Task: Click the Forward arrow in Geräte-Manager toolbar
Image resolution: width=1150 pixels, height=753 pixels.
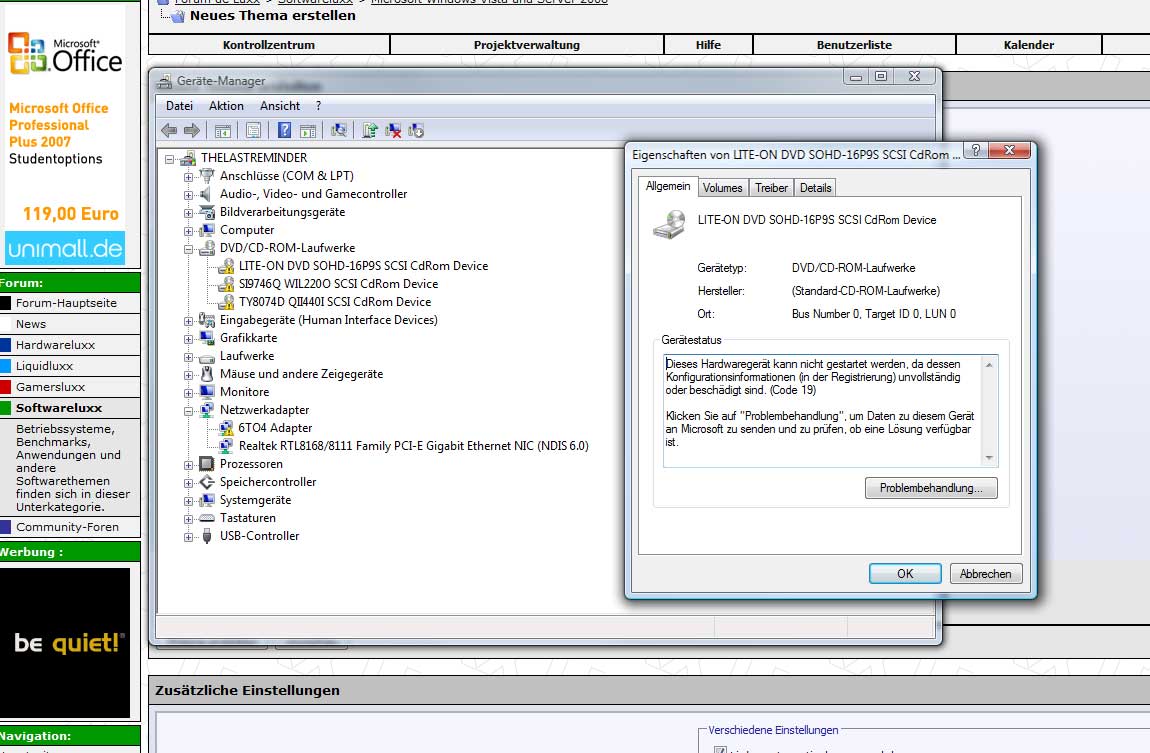Action: (x=192, y=131)
